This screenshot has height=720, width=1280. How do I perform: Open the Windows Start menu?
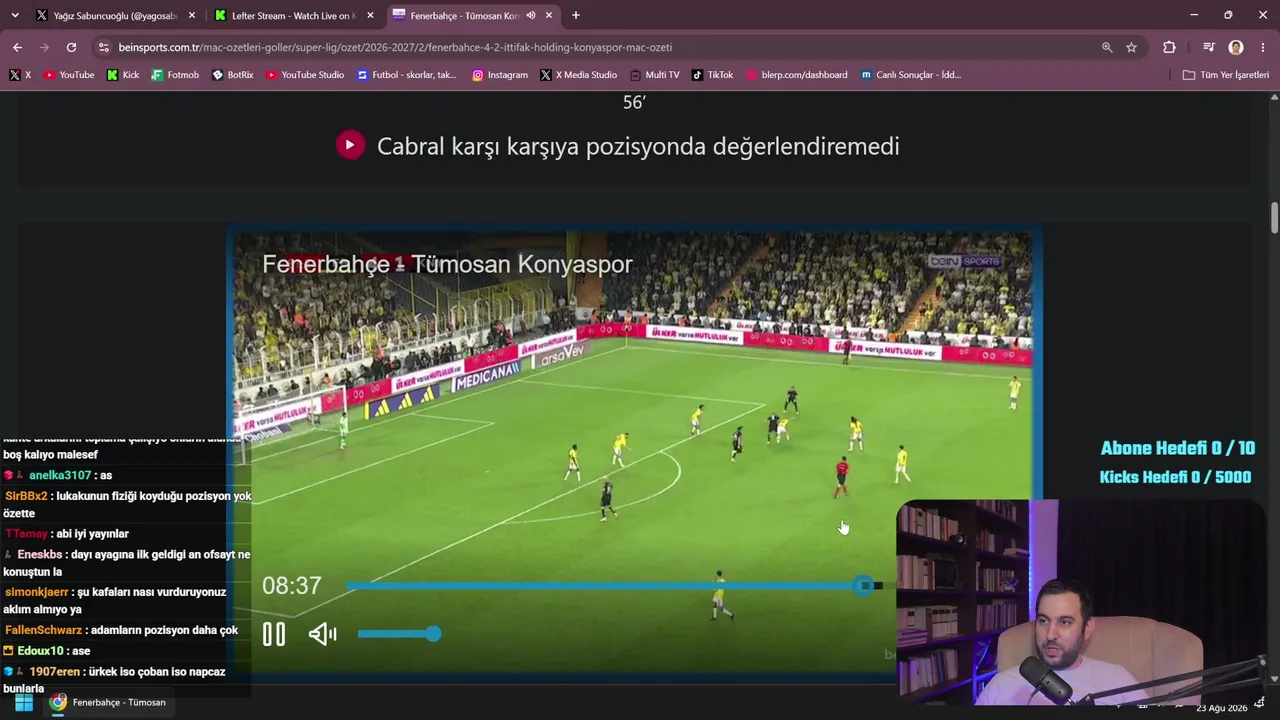[x=24, y=702]
